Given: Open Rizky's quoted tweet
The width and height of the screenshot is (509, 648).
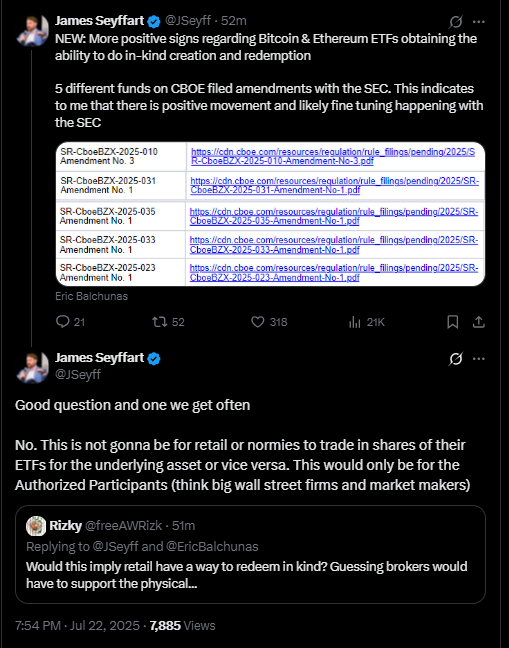Looking at the screenshot, I should (250, 554).
